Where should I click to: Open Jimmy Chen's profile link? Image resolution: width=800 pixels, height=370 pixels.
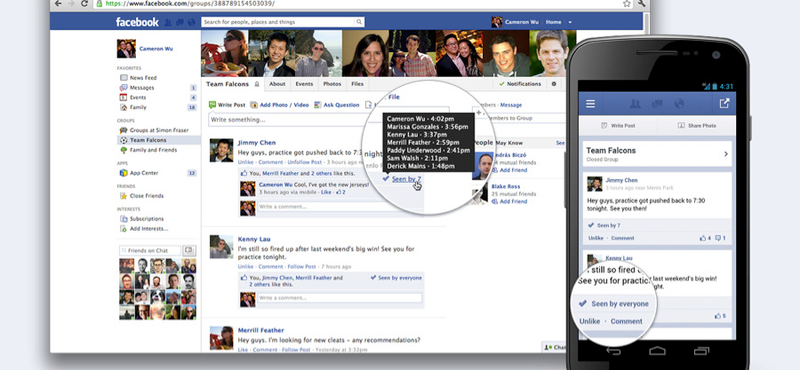[257, 143]
